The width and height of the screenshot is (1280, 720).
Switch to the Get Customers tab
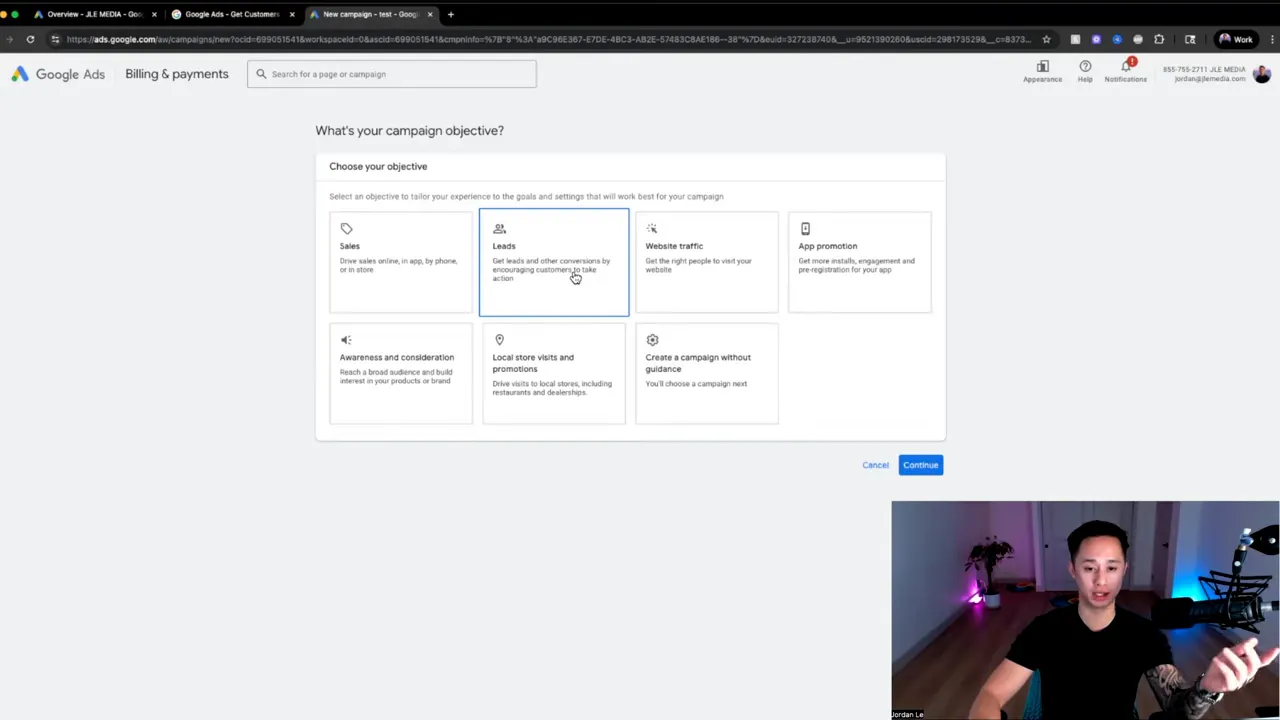tap(232, 14)
